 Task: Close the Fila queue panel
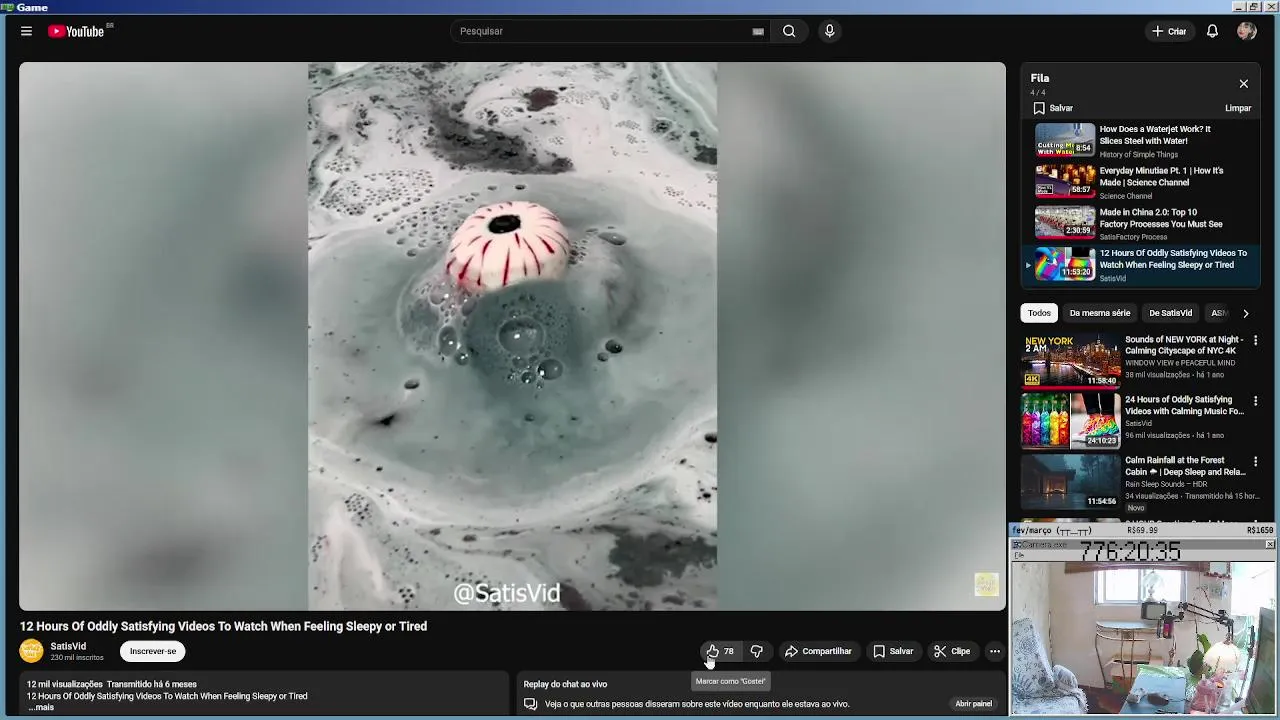1243,84
